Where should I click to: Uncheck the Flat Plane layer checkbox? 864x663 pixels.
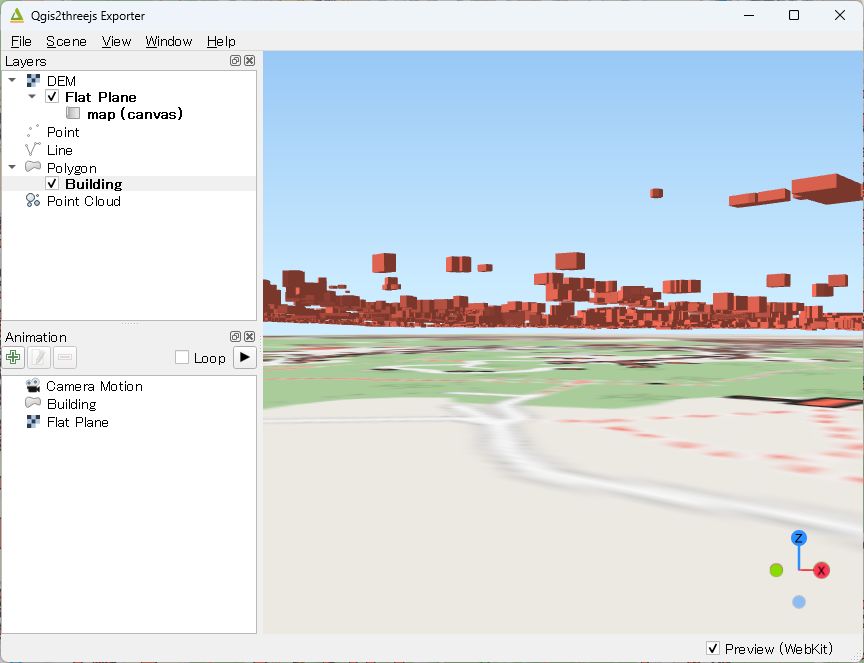[52, 96]
